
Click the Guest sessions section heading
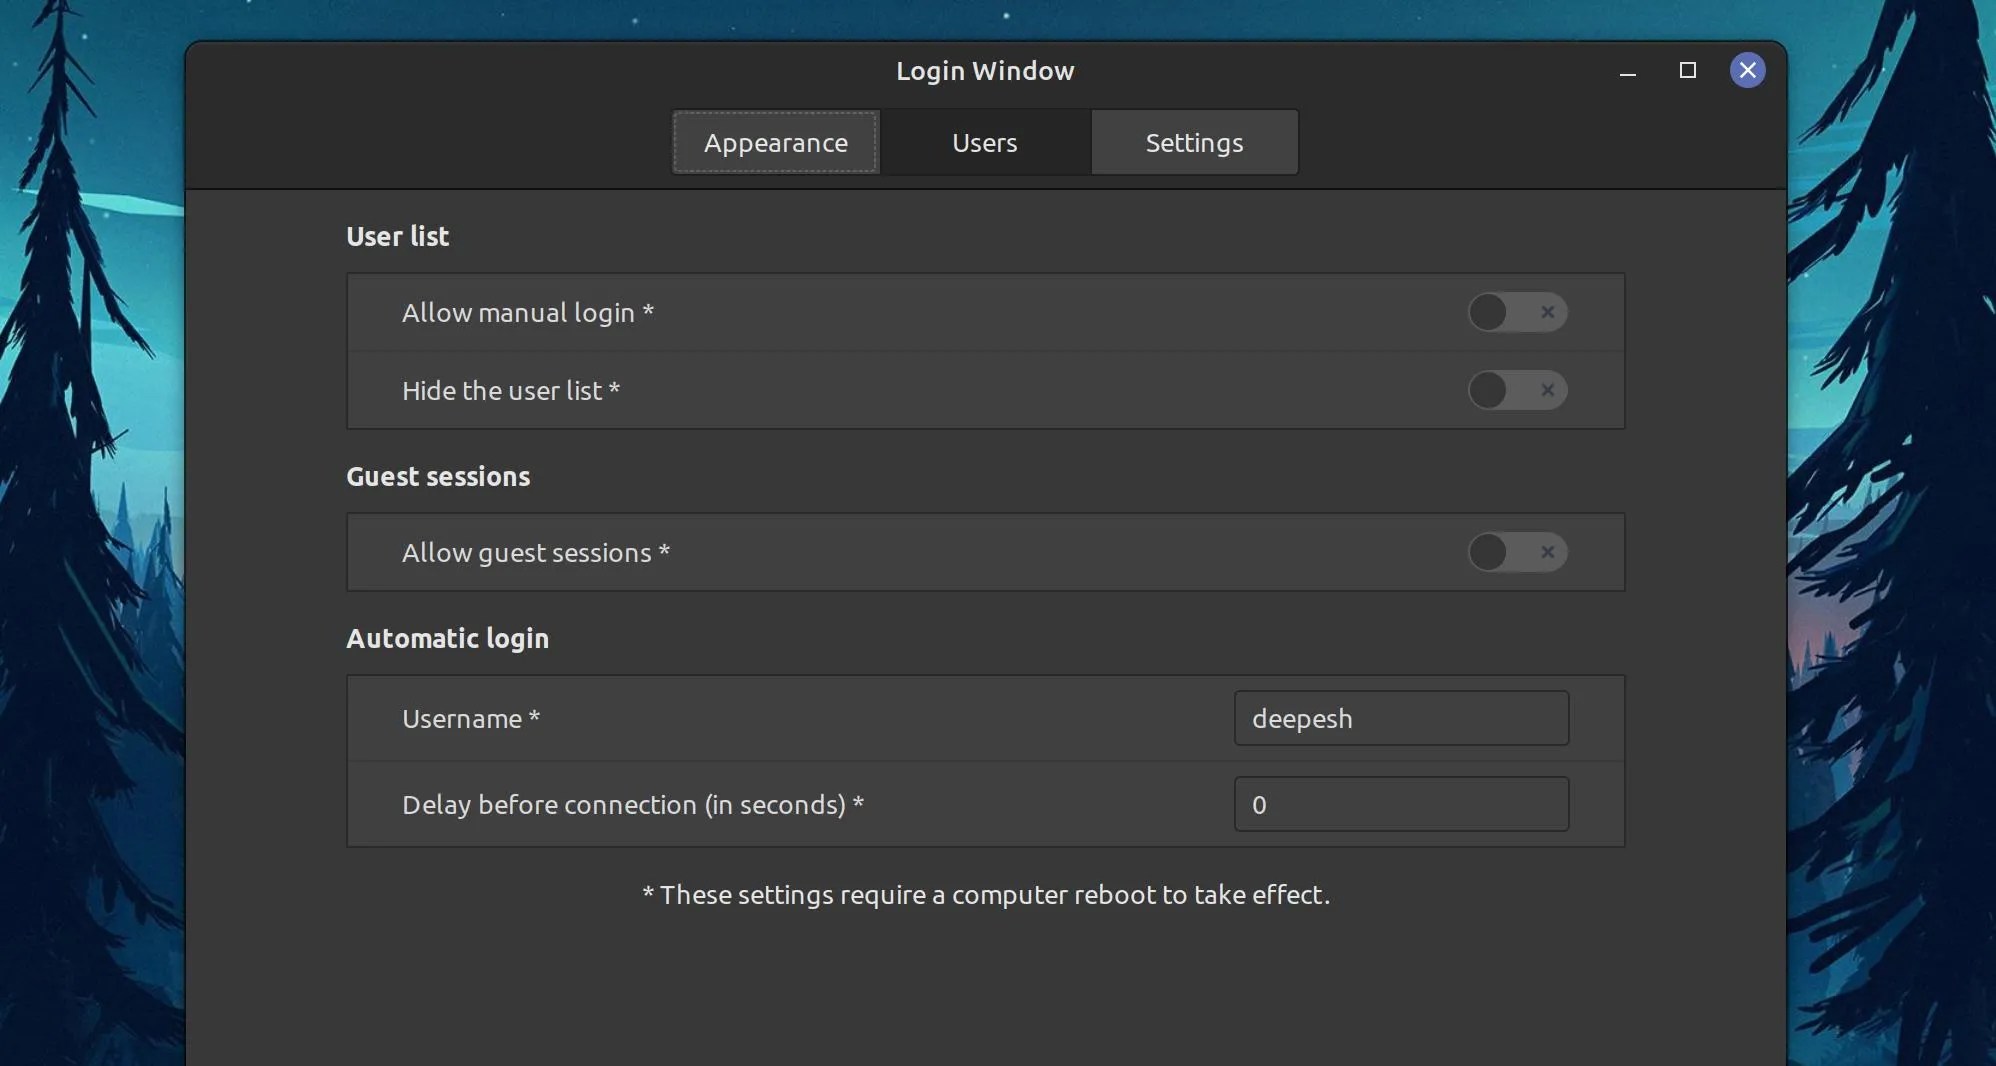(x=437, y=477)
